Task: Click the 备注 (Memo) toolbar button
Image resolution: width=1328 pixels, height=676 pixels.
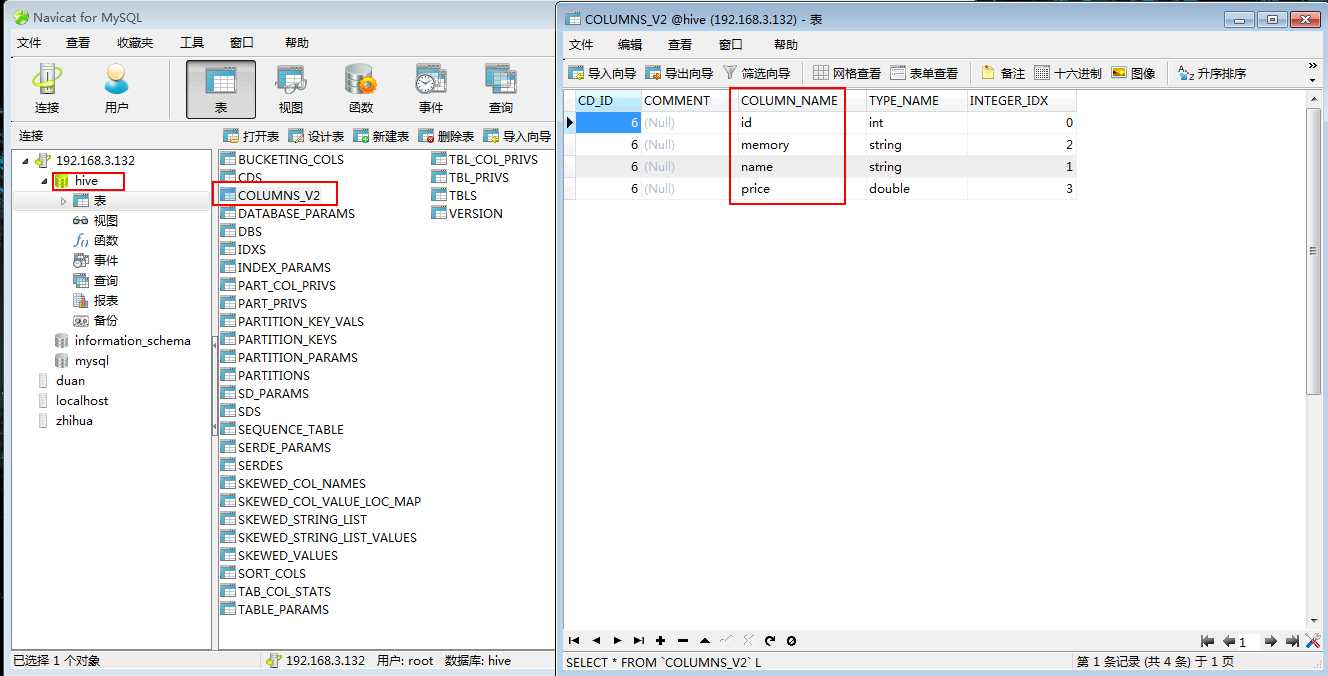Action: [1003, 73]
